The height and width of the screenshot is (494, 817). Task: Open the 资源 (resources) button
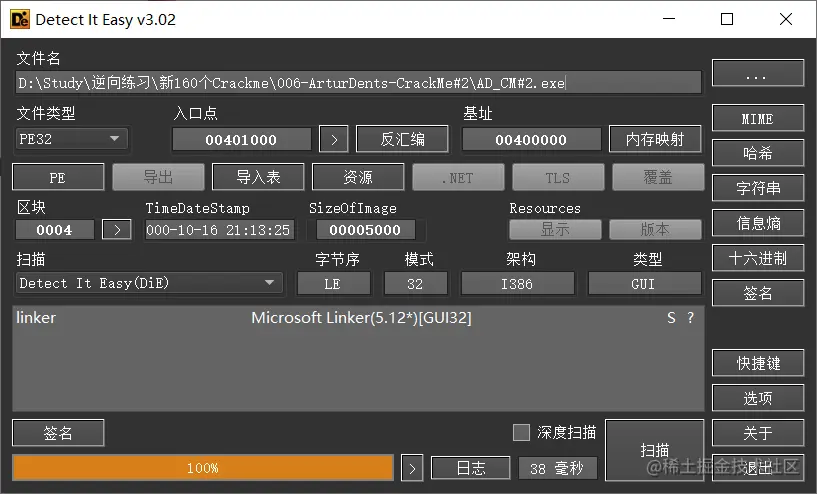358,177
